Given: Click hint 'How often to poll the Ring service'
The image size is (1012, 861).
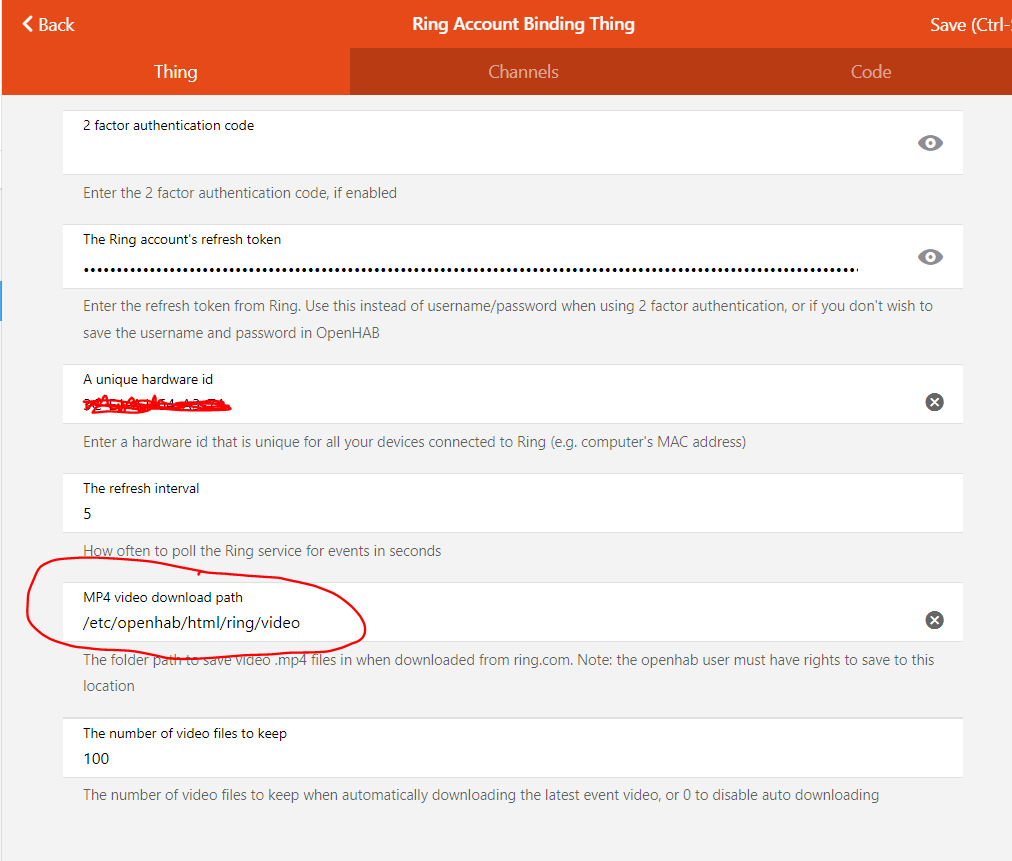Looking at the screenshot, I should tap(262, 551).
